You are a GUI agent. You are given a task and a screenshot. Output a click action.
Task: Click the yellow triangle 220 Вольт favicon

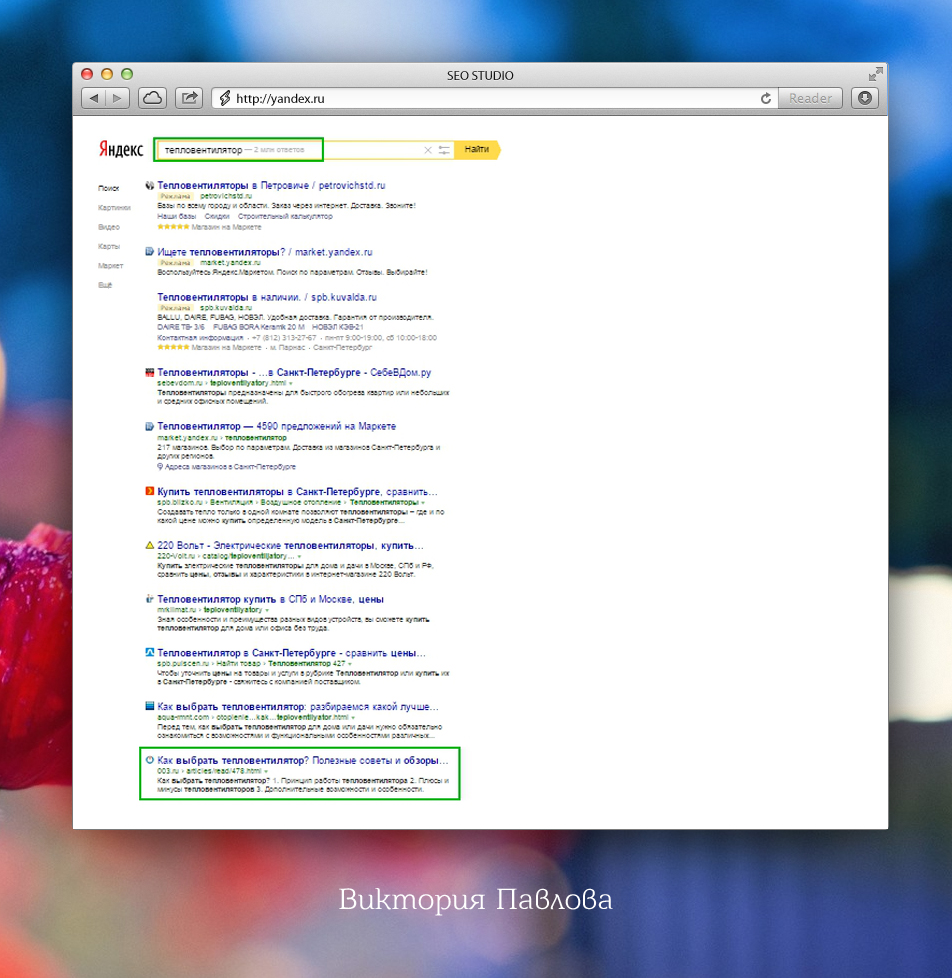pyautogui.click(x=150, y=545)
